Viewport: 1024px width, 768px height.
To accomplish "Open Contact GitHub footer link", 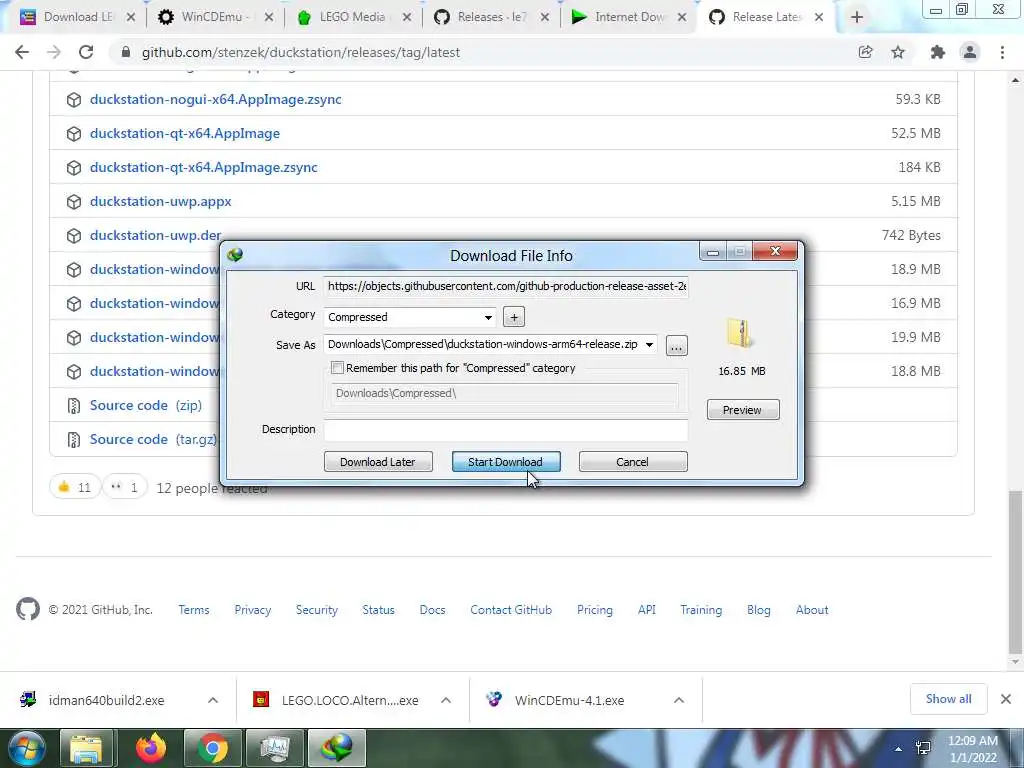I will [x=511, y=609].
